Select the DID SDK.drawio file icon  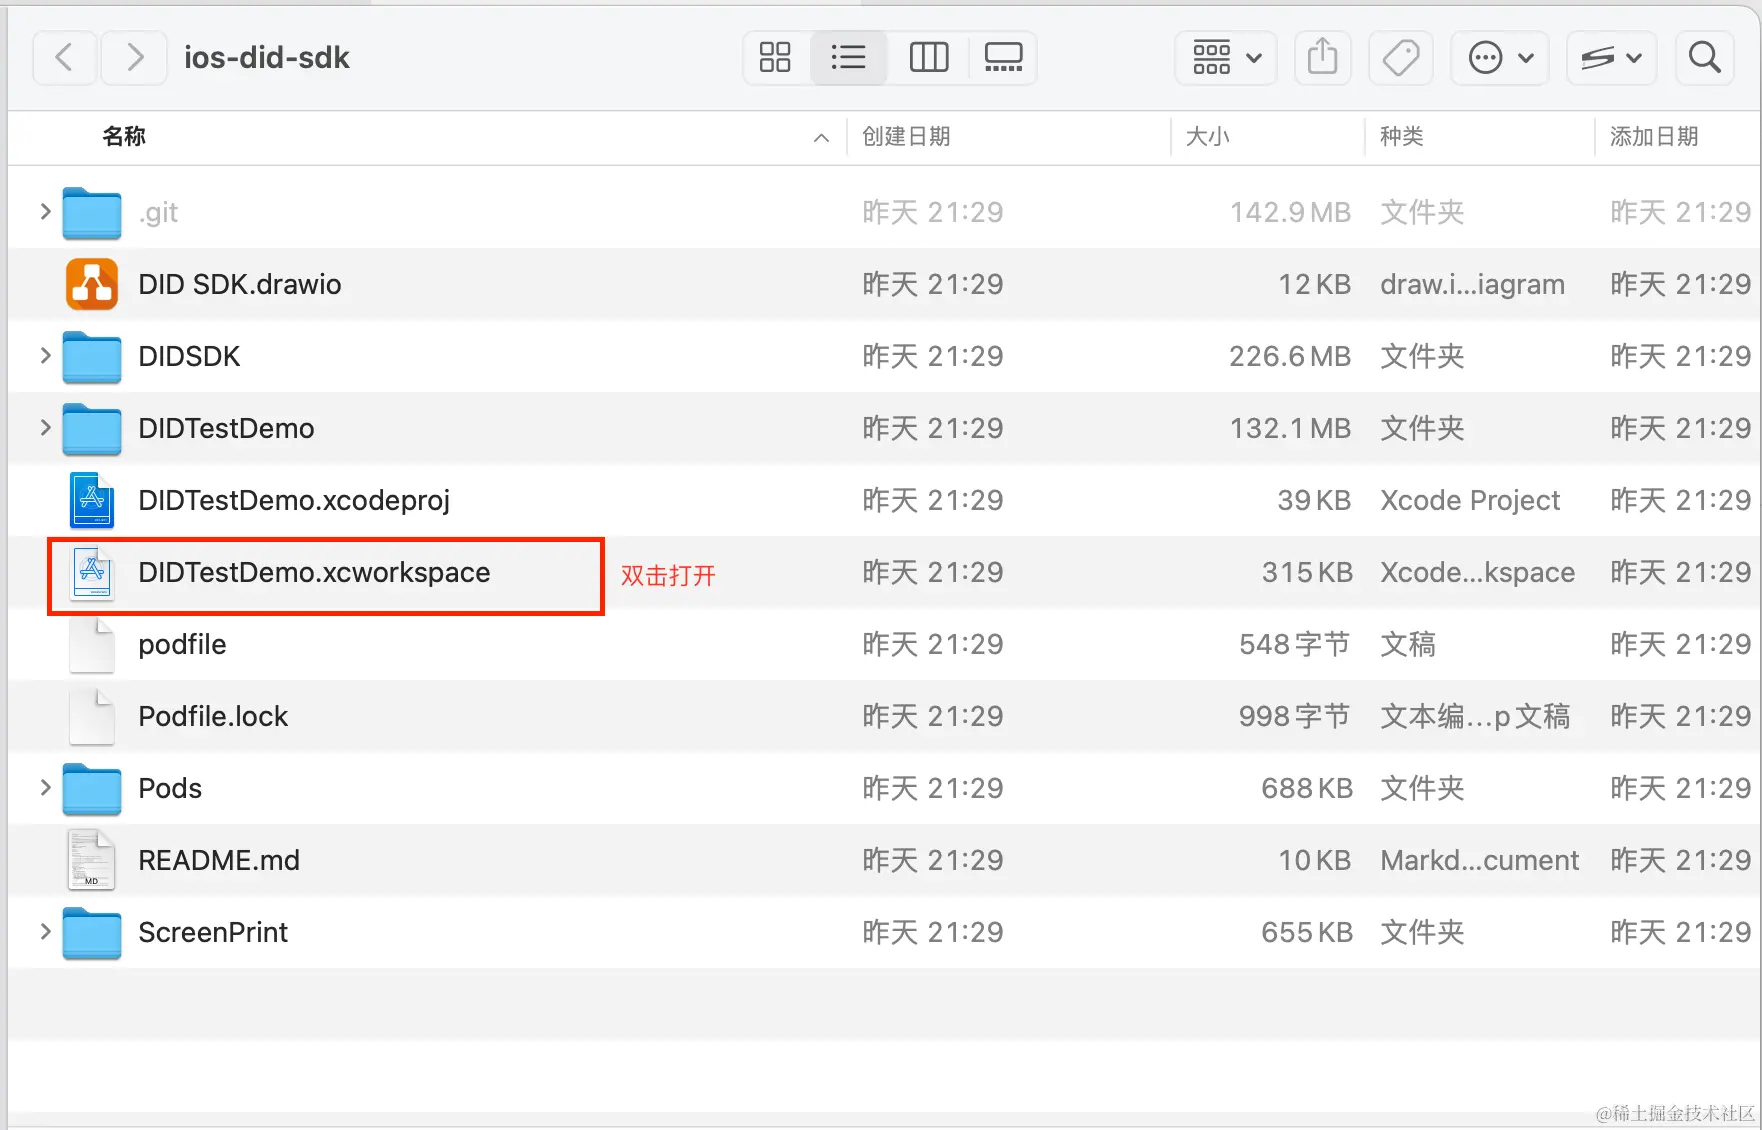click(x=92, y=284)
